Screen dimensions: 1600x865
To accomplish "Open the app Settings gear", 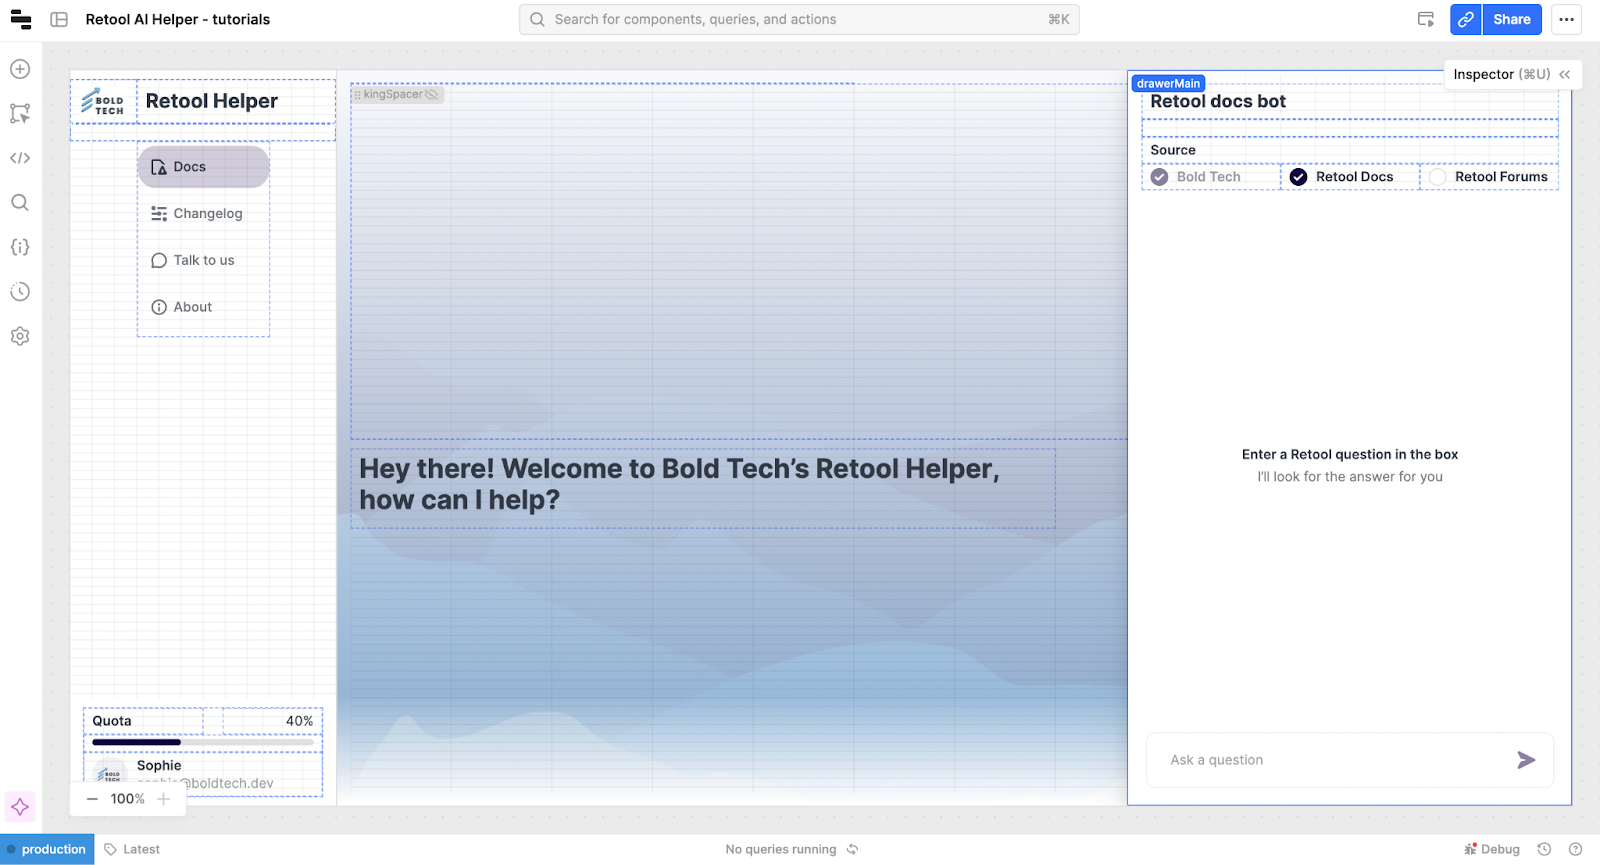I will [x=20, y=337].
